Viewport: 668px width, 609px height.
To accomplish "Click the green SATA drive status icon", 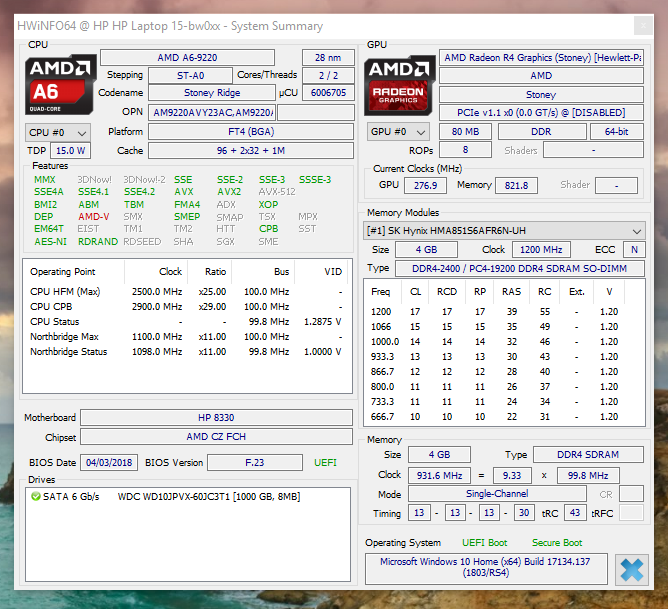I will click(36, 496).
